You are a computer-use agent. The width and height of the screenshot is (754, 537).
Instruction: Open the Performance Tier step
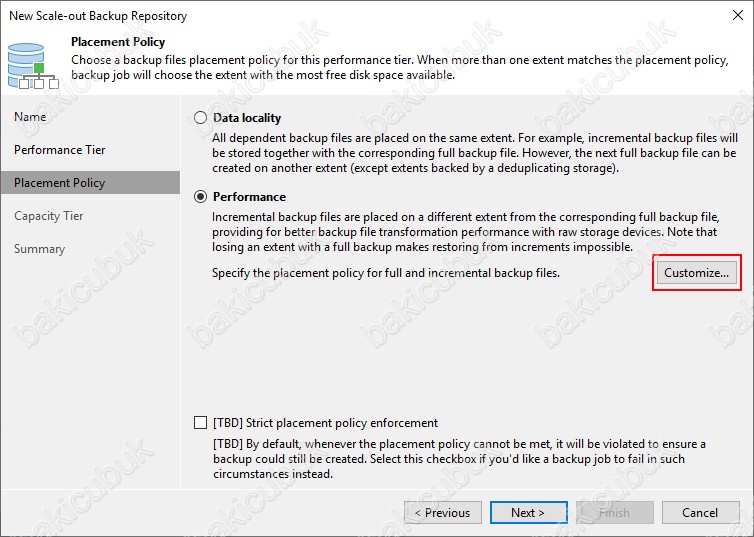point(60,150)
